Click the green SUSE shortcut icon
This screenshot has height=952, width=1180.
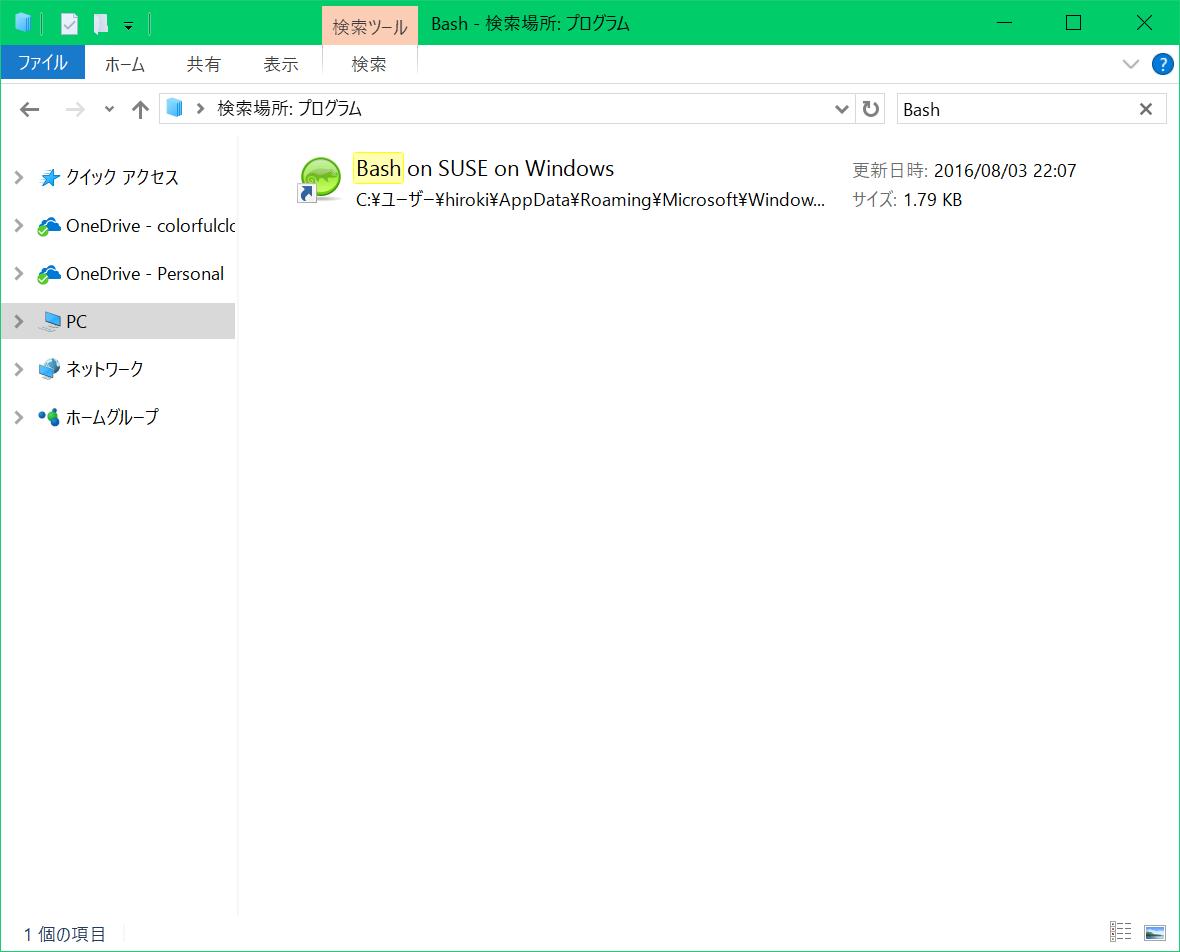tap(320, 180)
